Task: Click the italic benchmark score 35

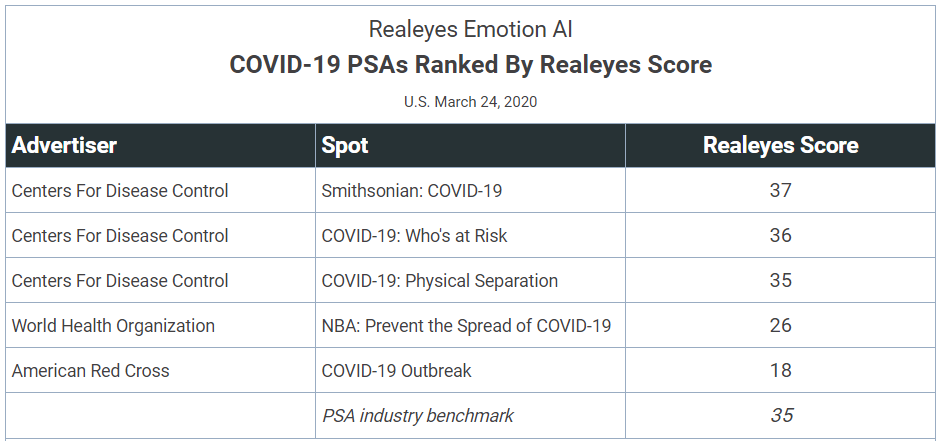Action: pos(780,415)
